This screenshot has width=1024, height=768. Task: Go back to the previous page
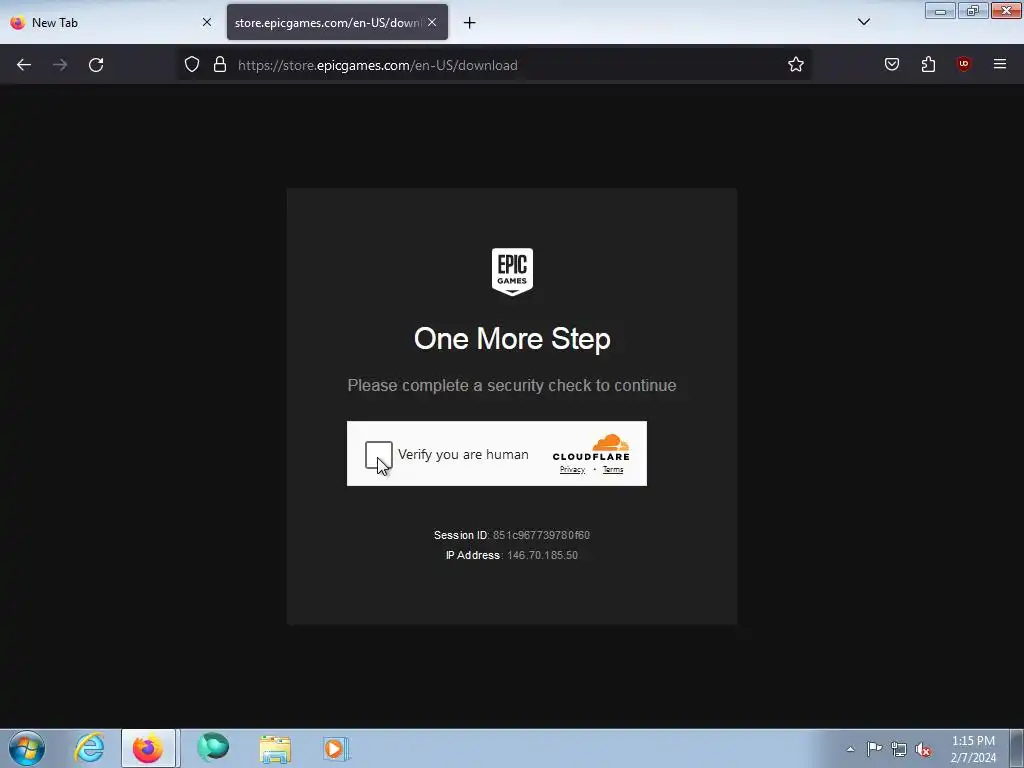click(24, 65)
